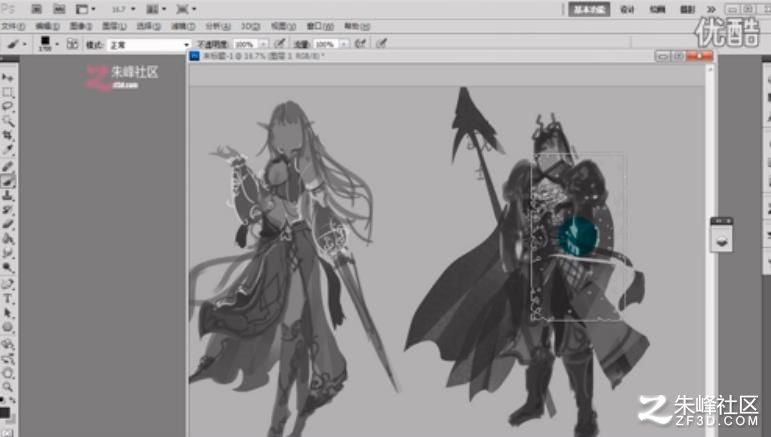The width and height of the screenshot is (771, 437).
Task: Open the 视图 (View) menu
Action: tap(283, 26)
